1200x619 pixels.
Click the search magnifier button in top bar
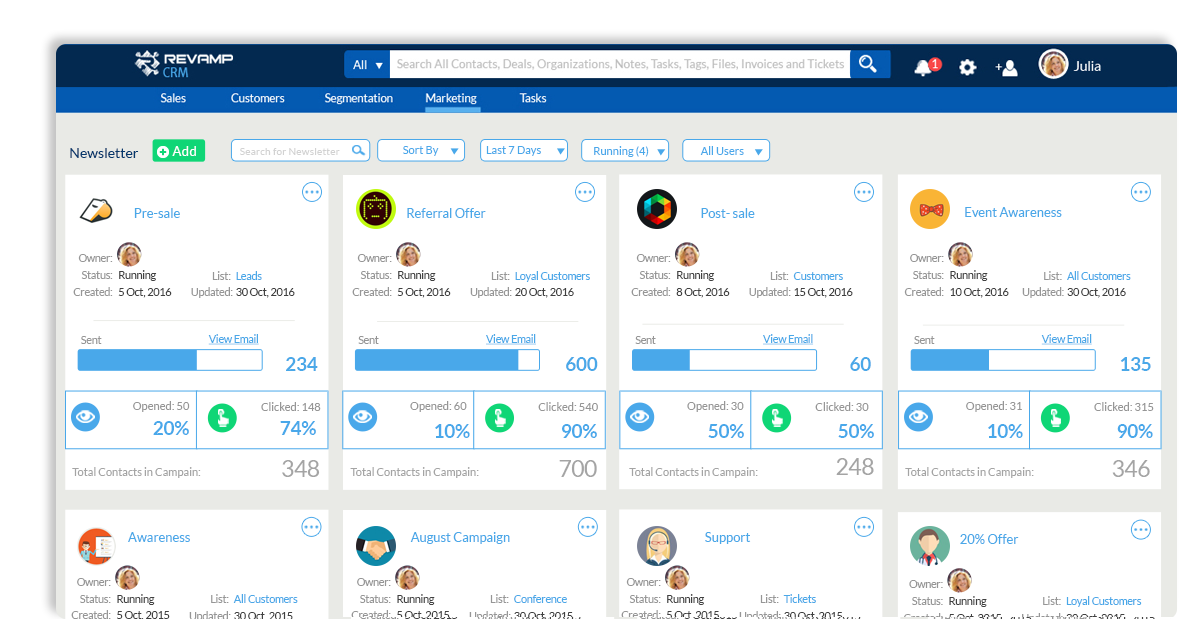coord(869,64)
